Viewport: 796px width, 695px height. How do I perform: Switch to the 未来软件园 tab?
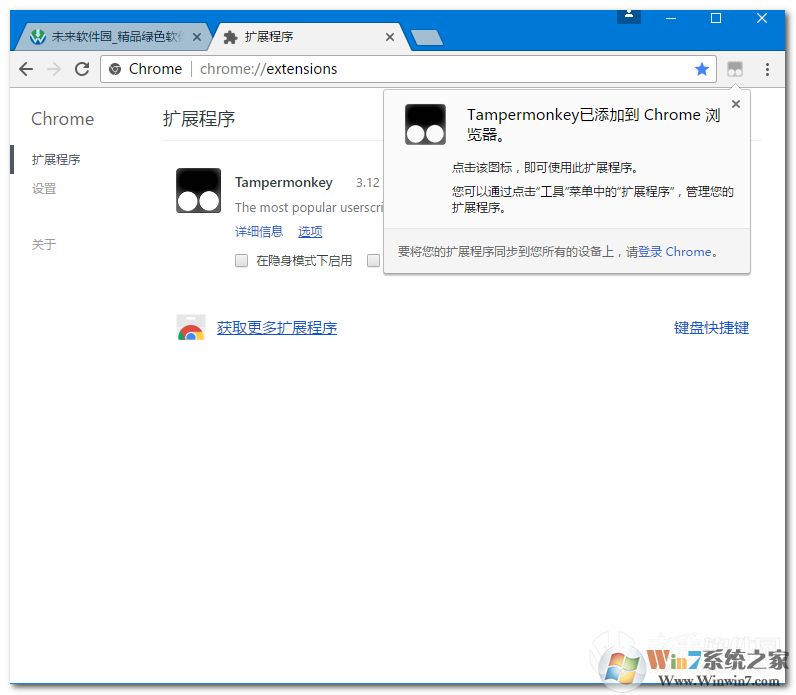[x=110, y=37]
